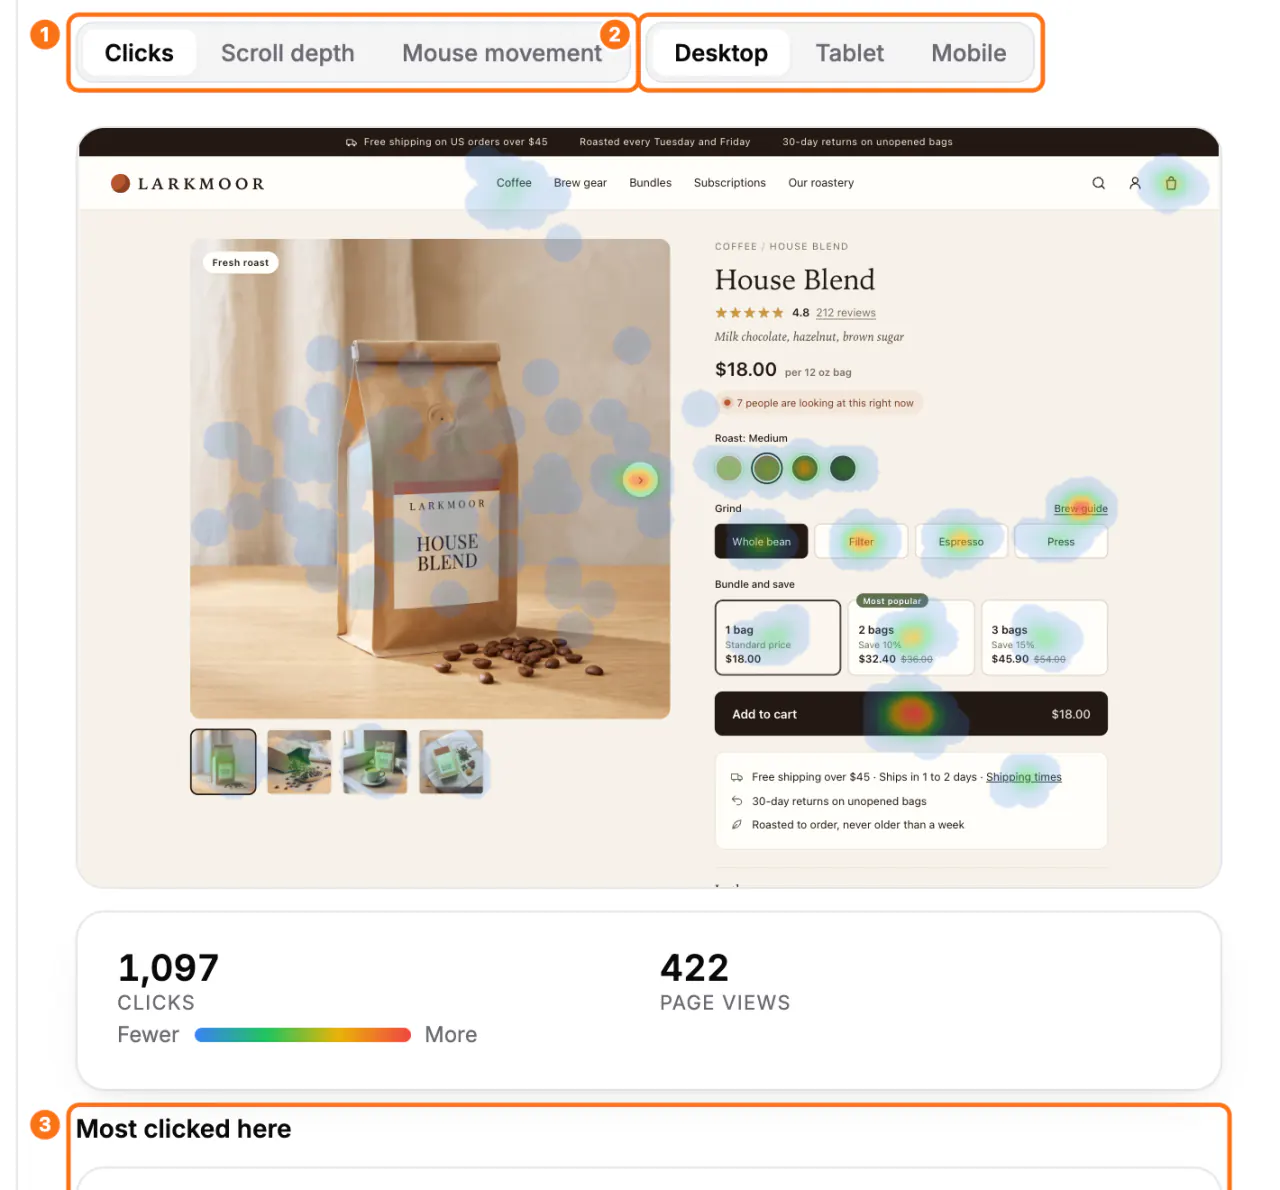Select the fourth product thumbnail
Viewport: 1280px width, 1190px height.
[451, 762]
